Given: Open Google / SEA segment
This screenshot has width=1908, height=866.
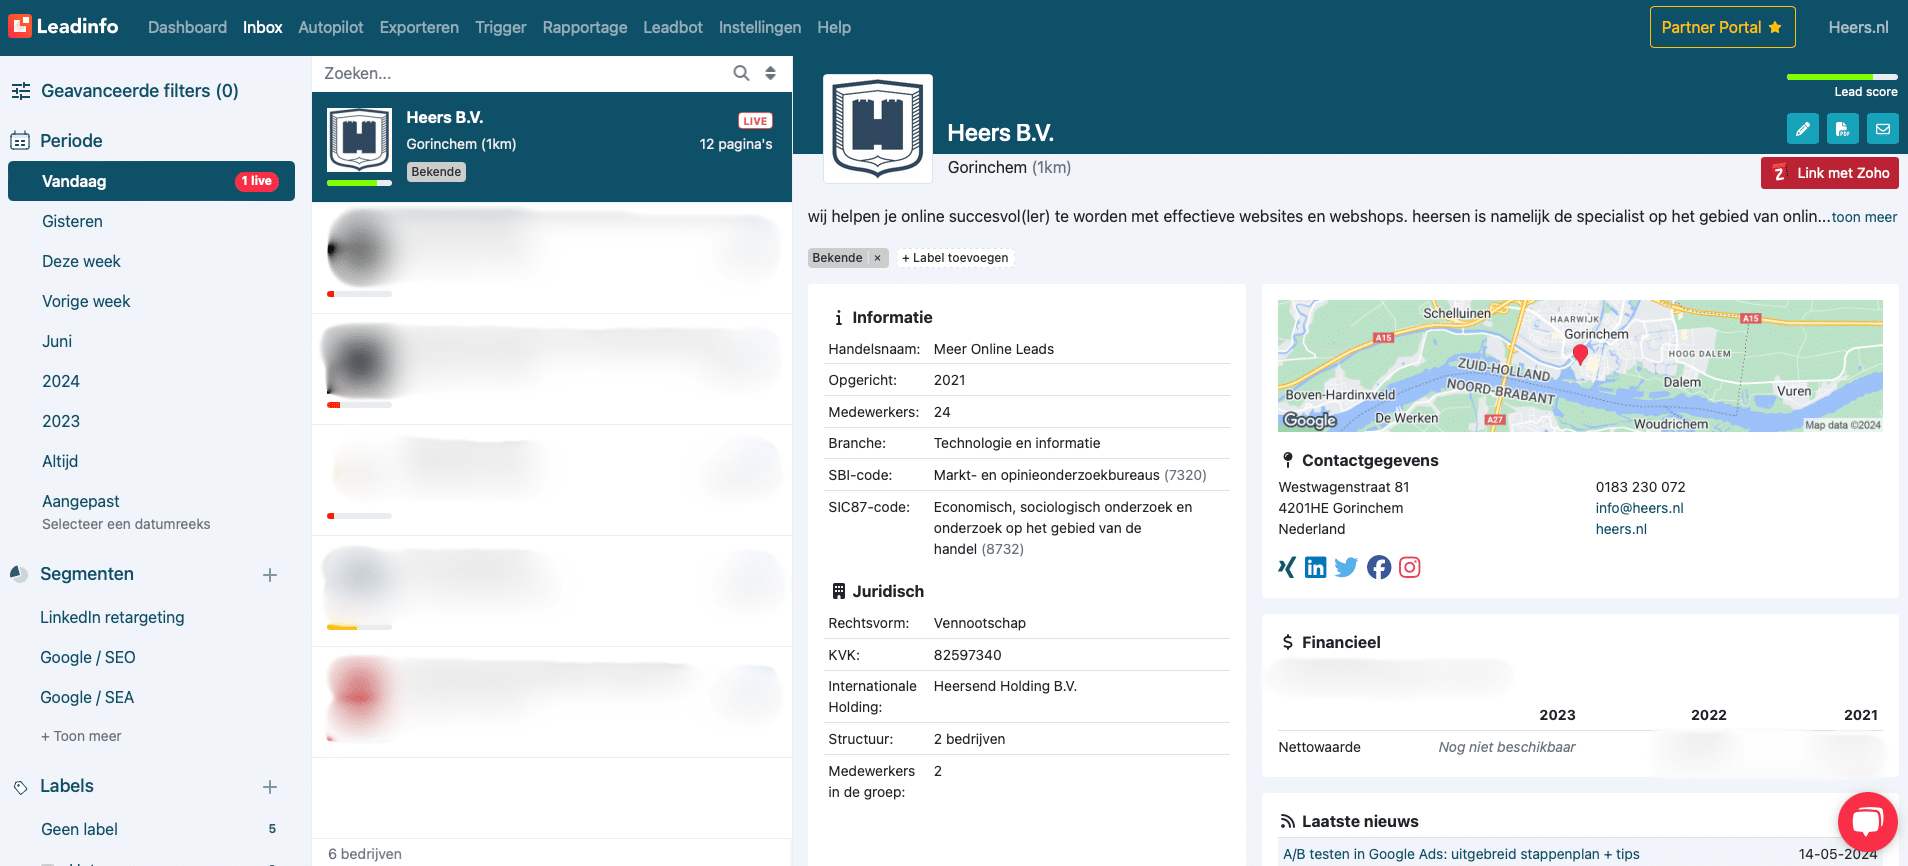Looking at the screenshot, I should (87, 697).
